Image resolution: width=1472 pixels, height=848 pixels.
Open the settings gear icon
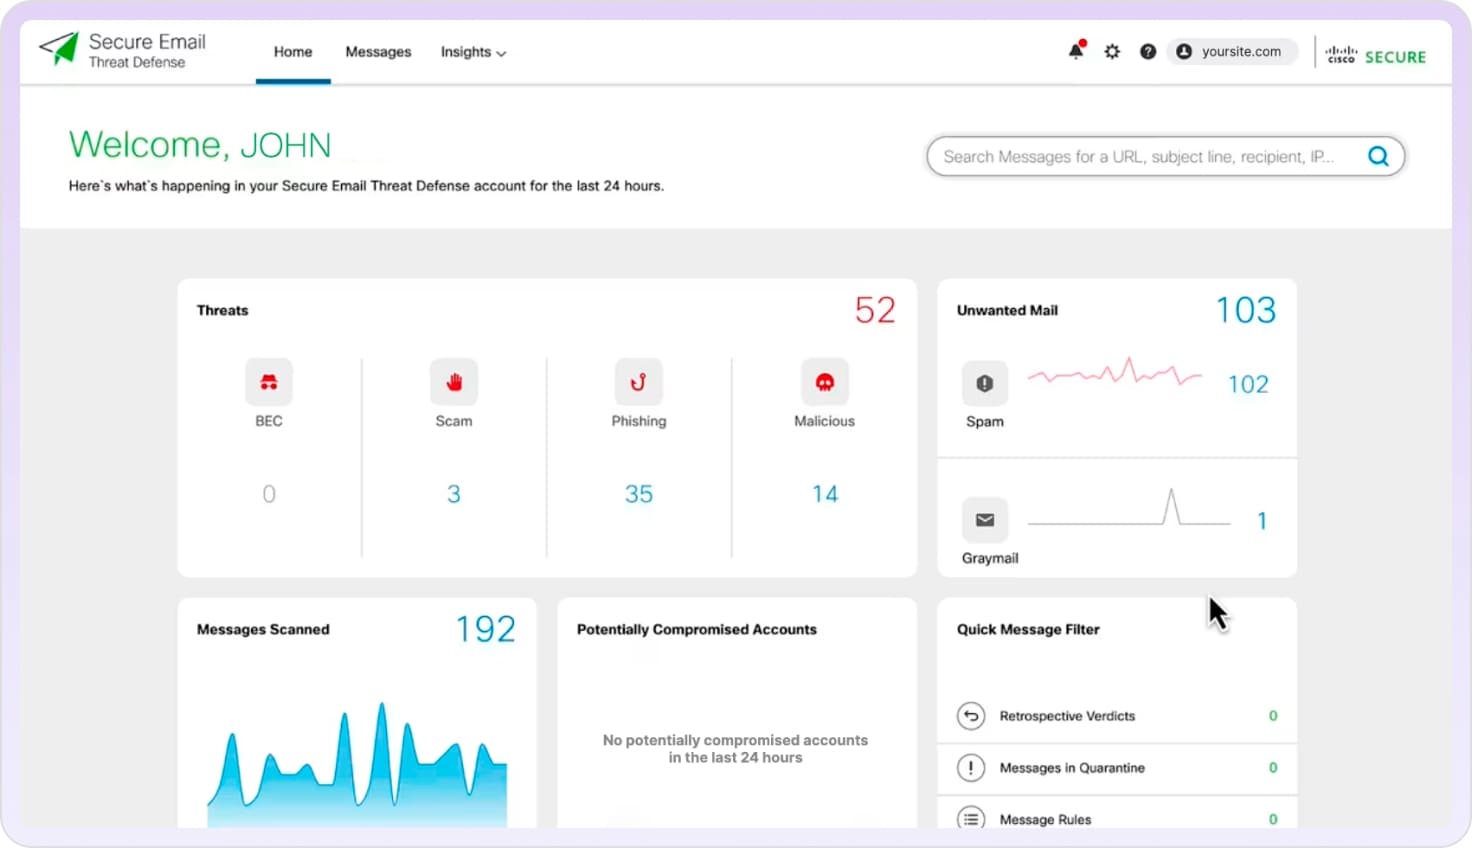[1112, 51]
